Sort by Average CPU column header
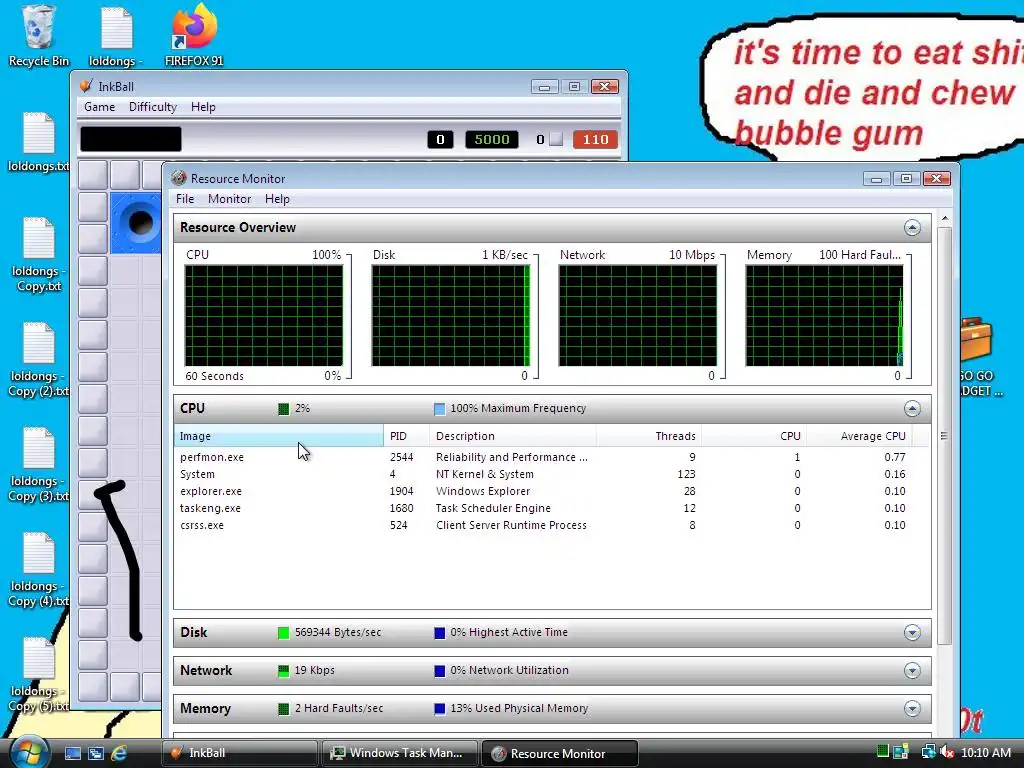This screenshot has width=1024, height=768. [859, 436]
